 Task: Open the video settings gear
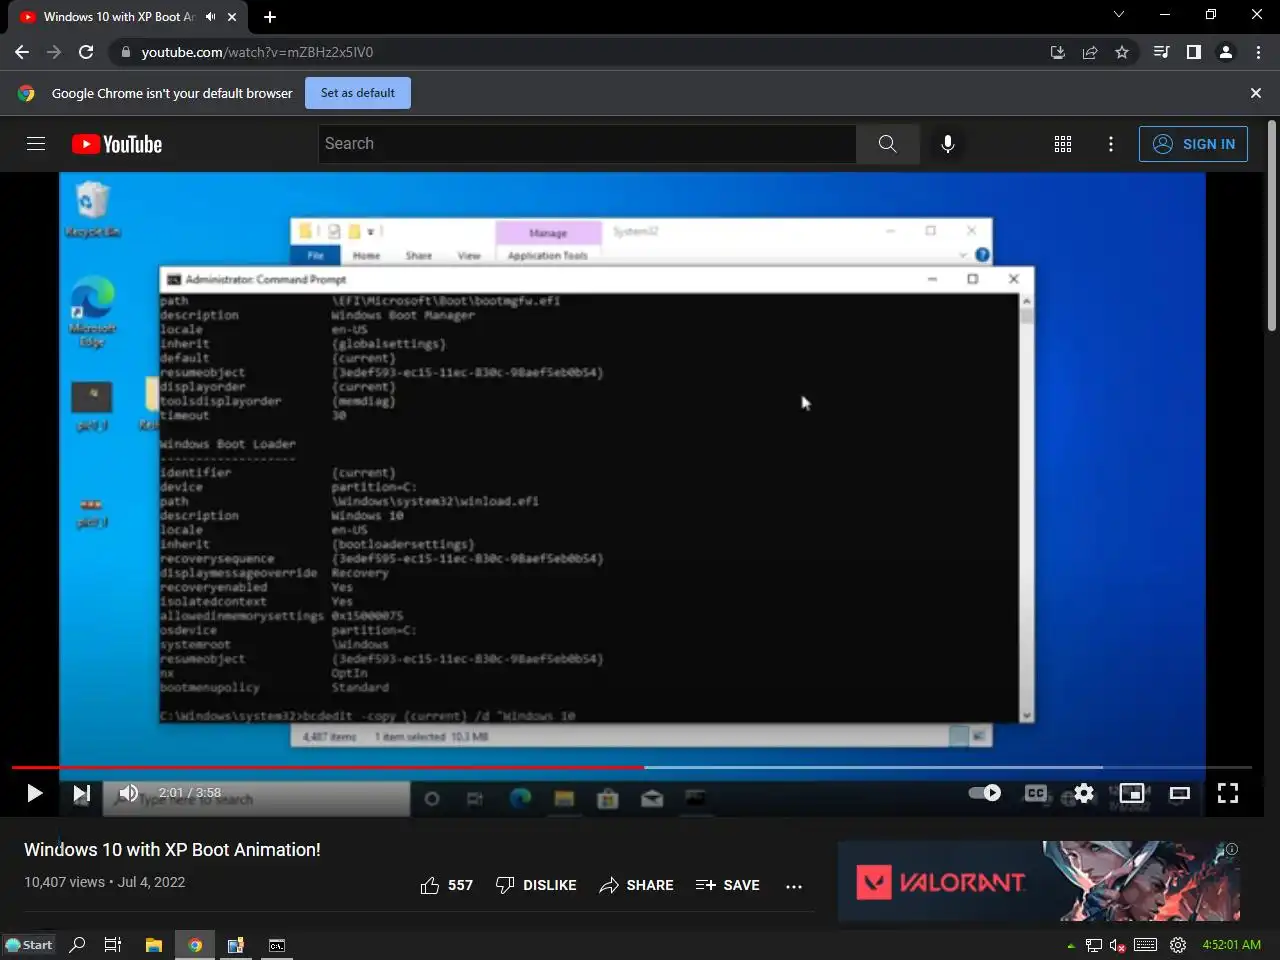click(1084, 794)
